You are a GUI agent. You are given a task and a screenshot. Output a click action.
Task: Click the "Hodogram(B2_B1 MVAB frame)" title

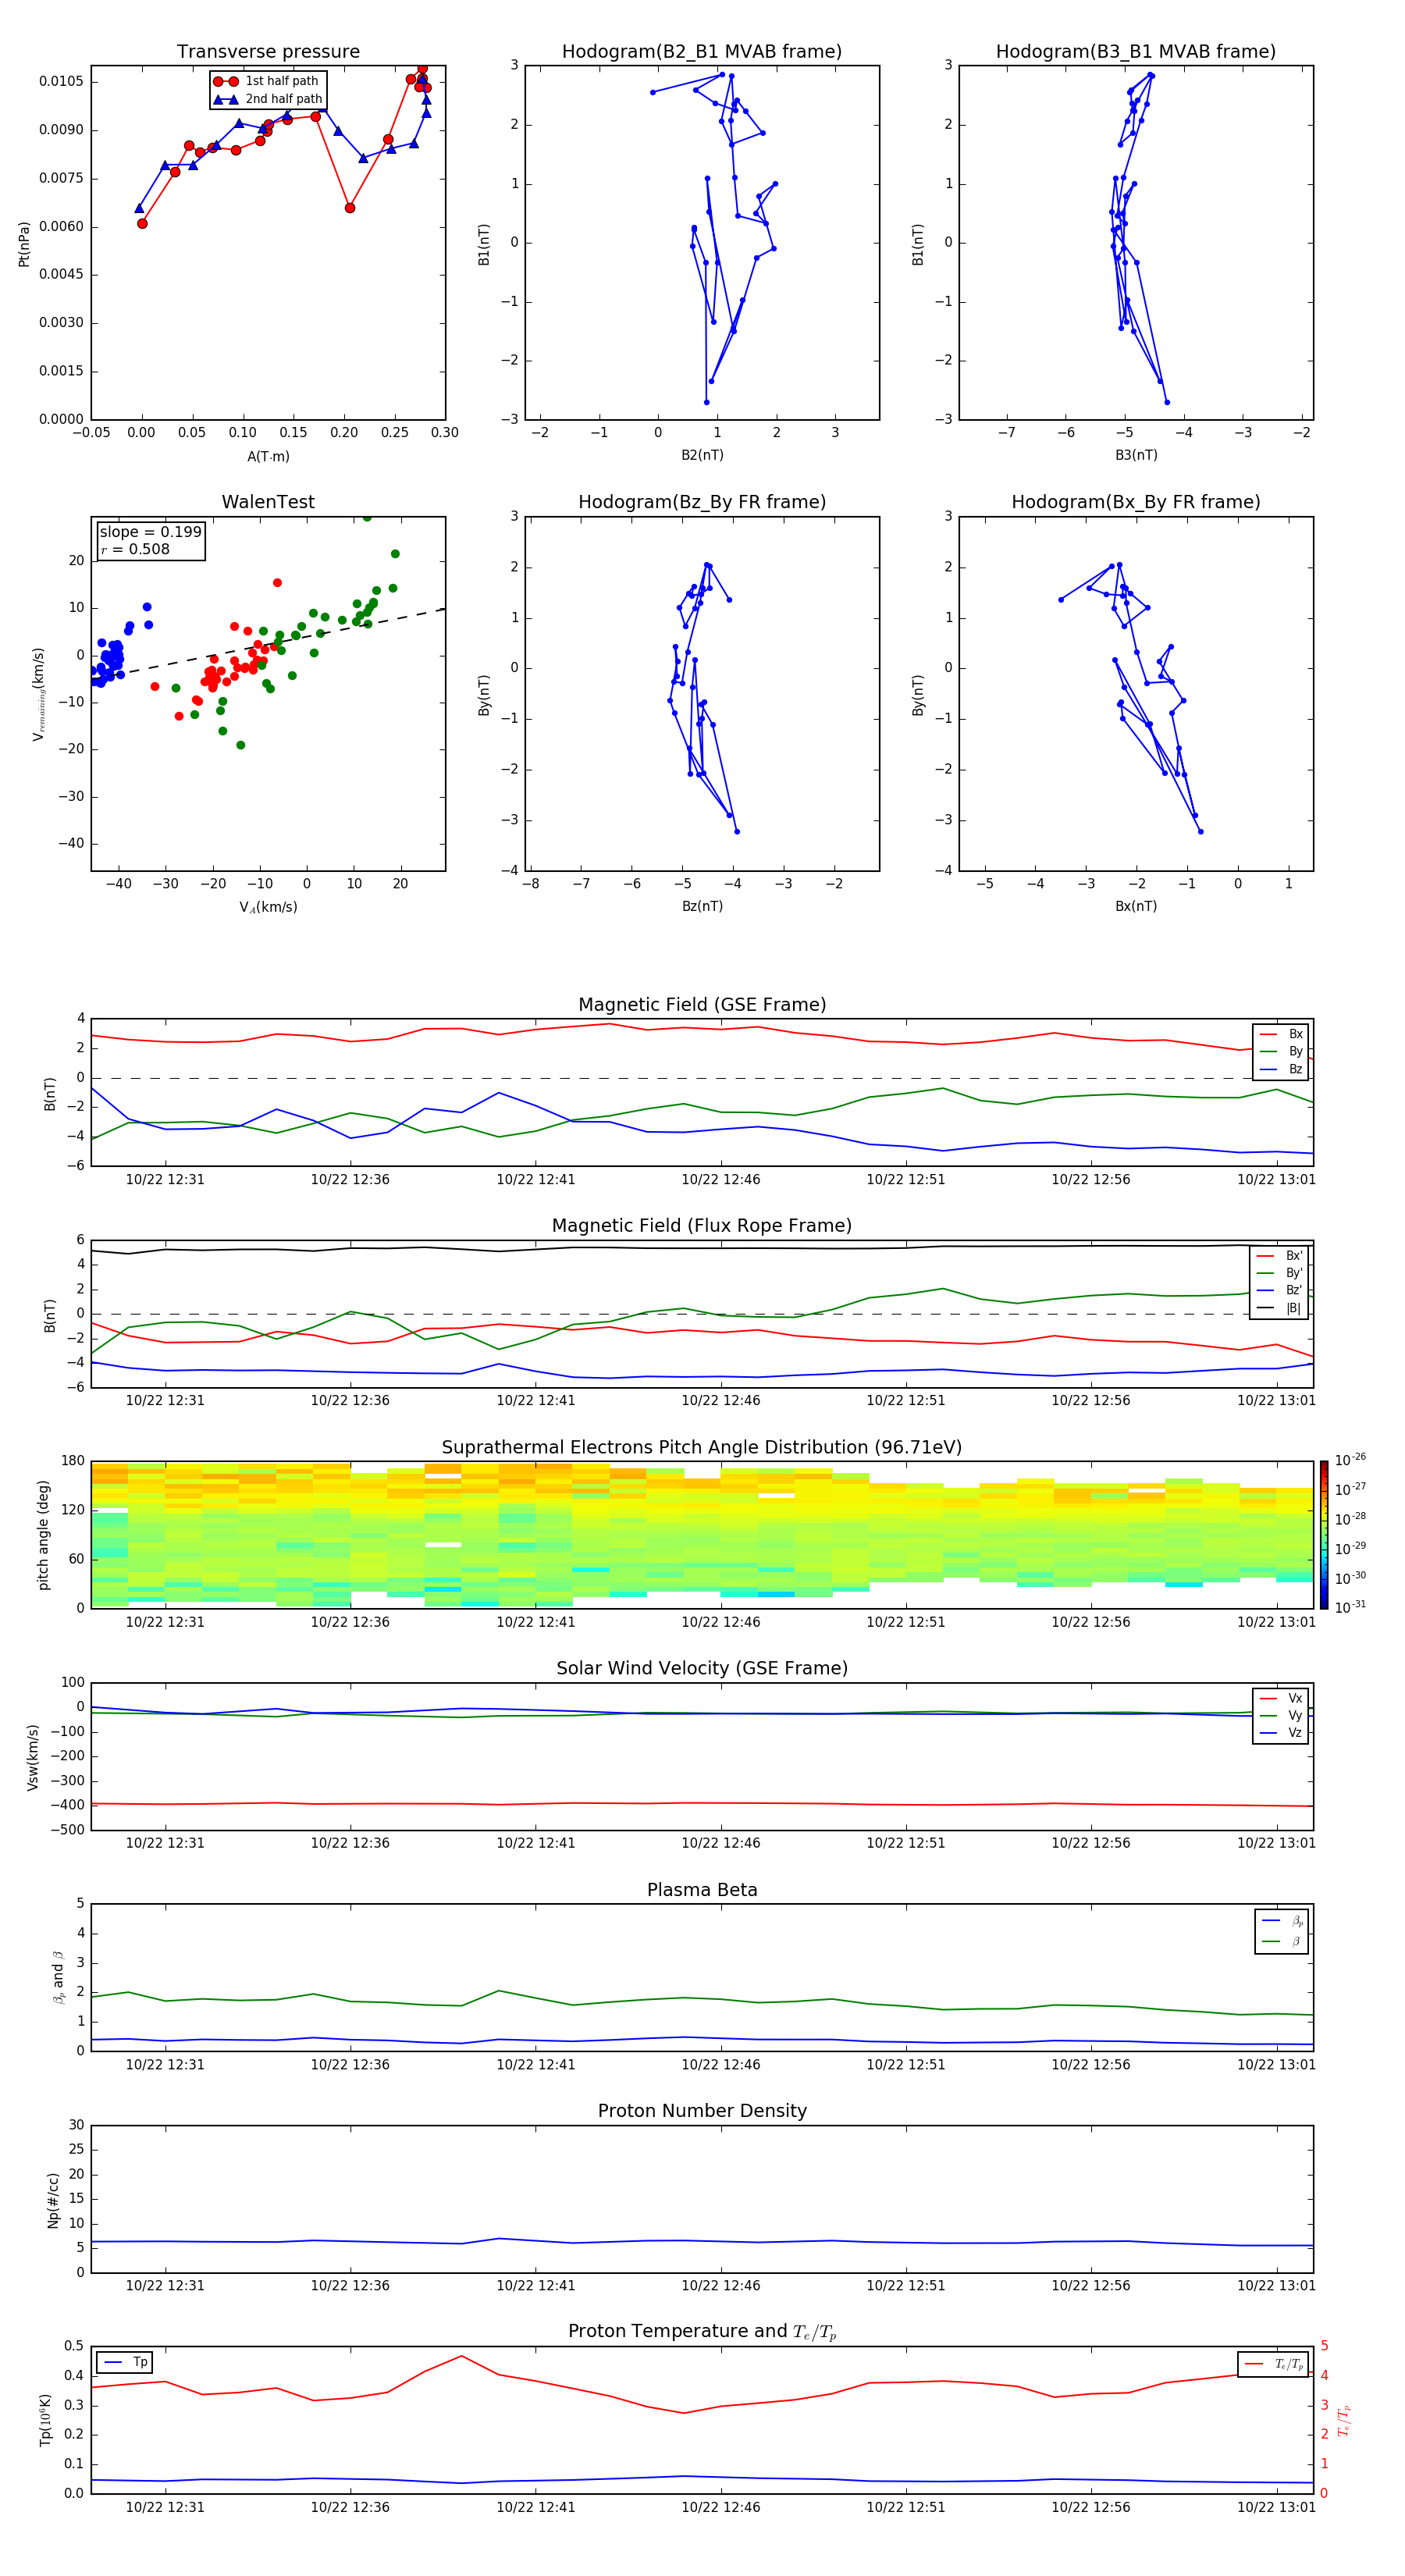pyautogui.click(x=702, y=52)
